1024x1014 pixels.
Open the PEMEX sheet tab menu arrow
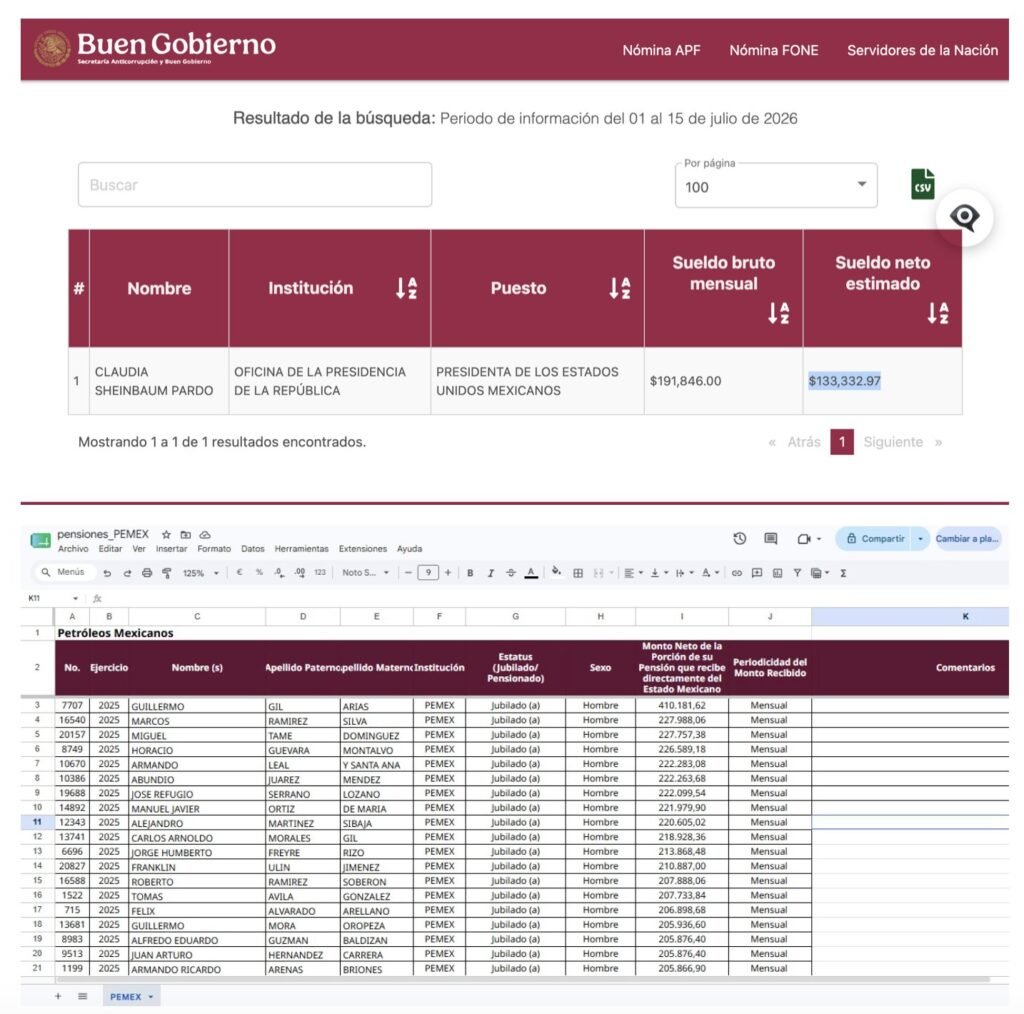tap(151, 996)
